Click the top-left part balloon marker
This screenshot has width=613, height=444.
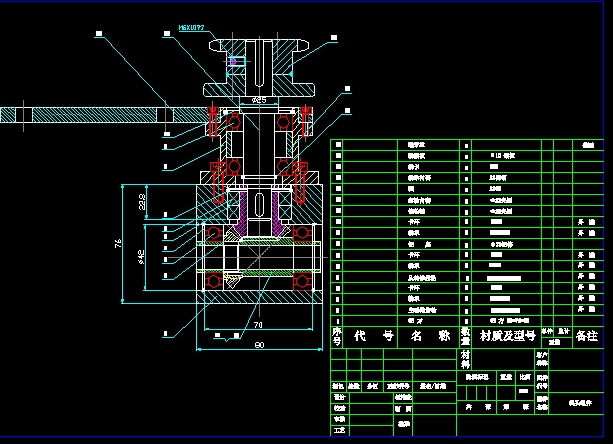click(x=99, y=33)
